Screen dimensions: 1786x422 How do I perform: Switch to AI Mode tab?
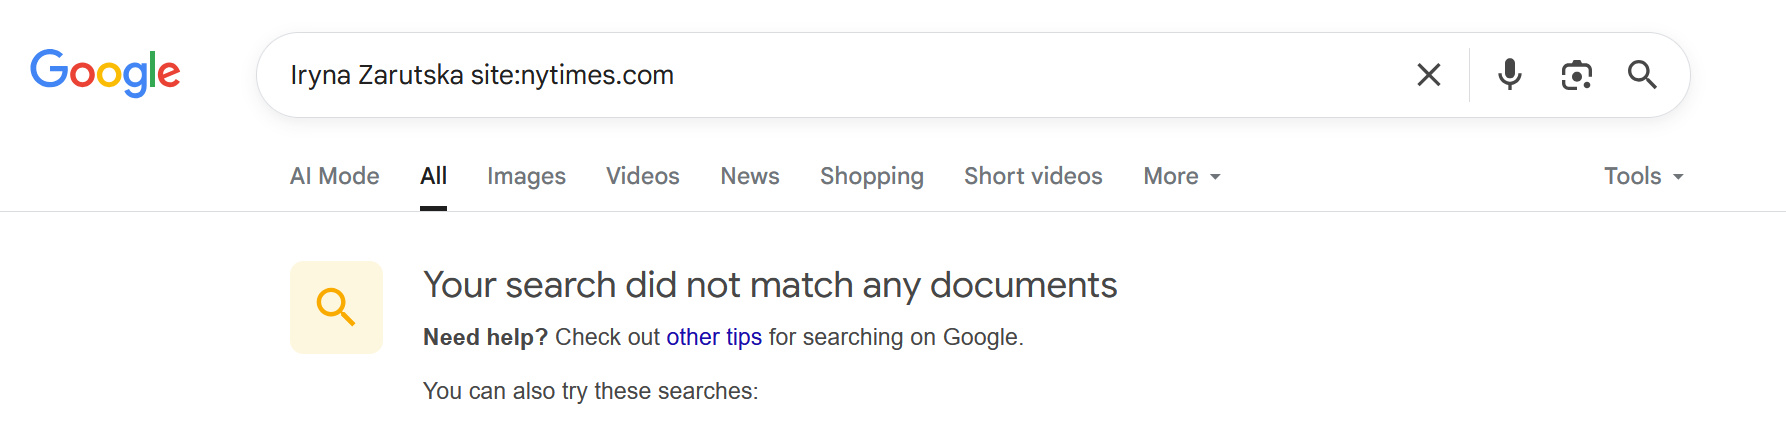pyautogui.click(x=334, y=176)
